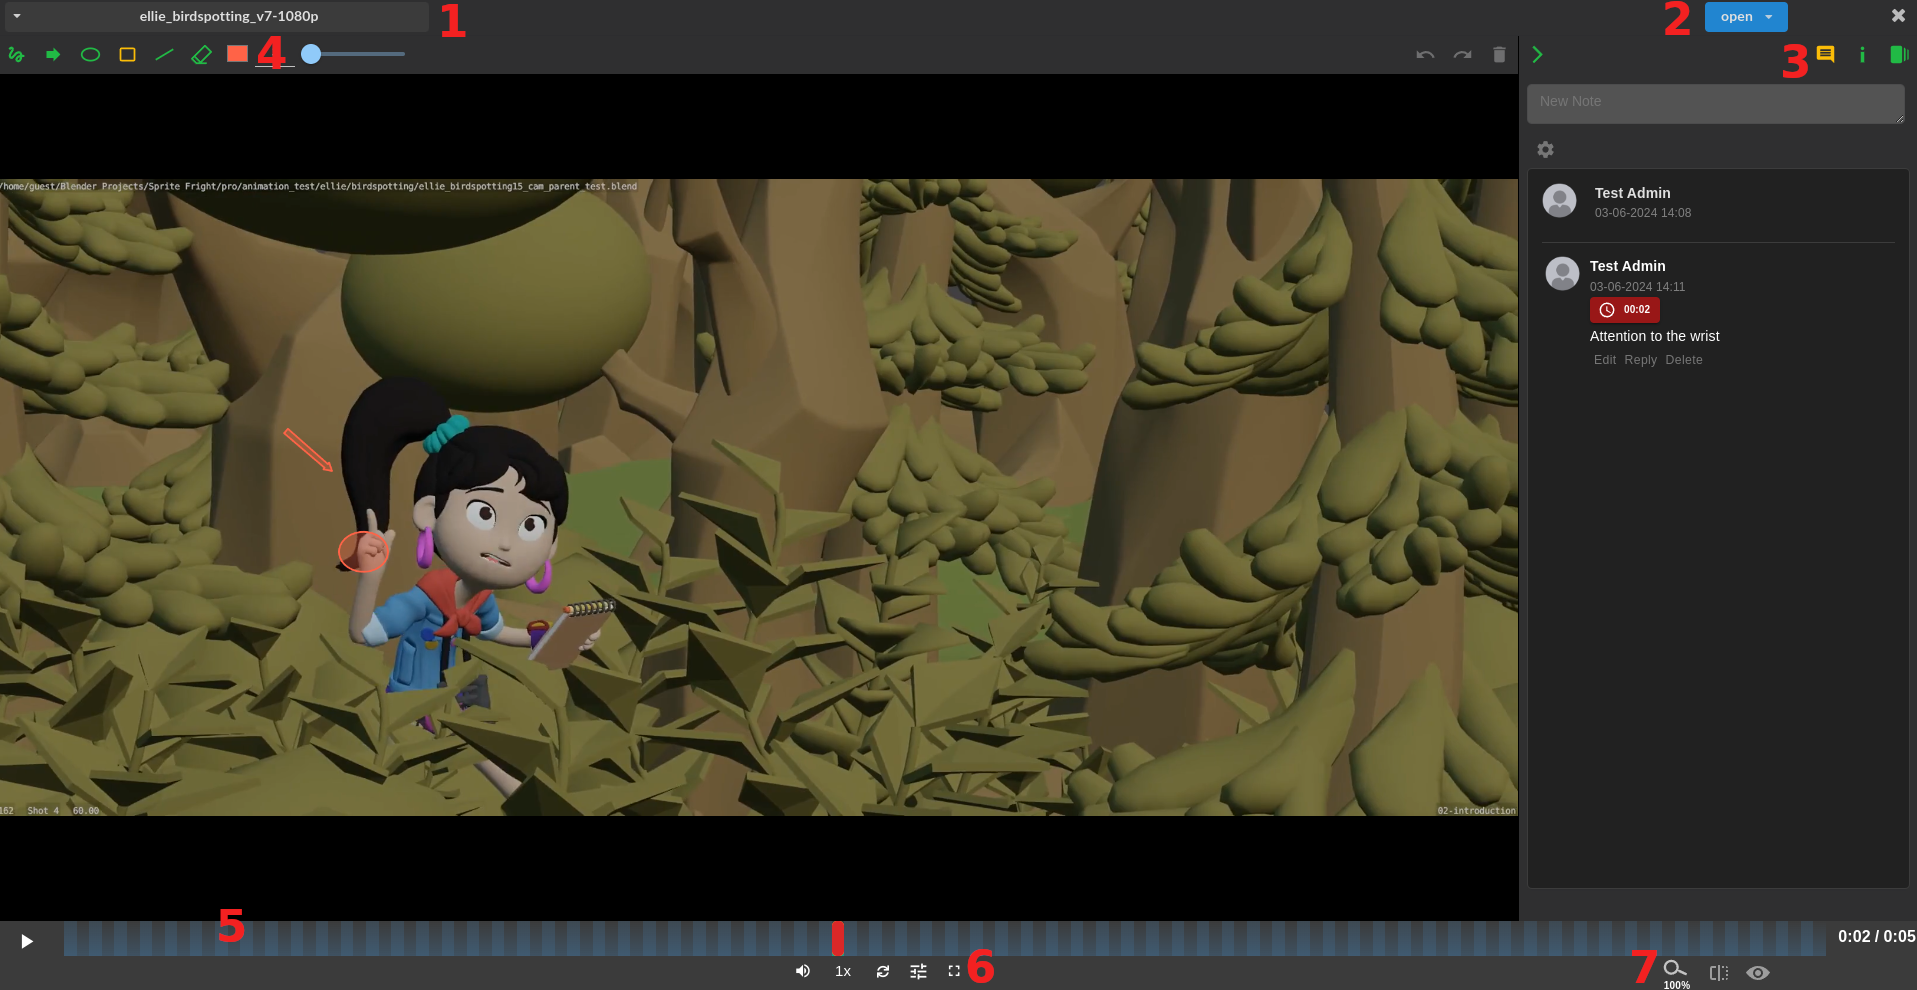Click the red annotation color swatch
Viewport: 1917px width, 990px height.
(237, 54)
